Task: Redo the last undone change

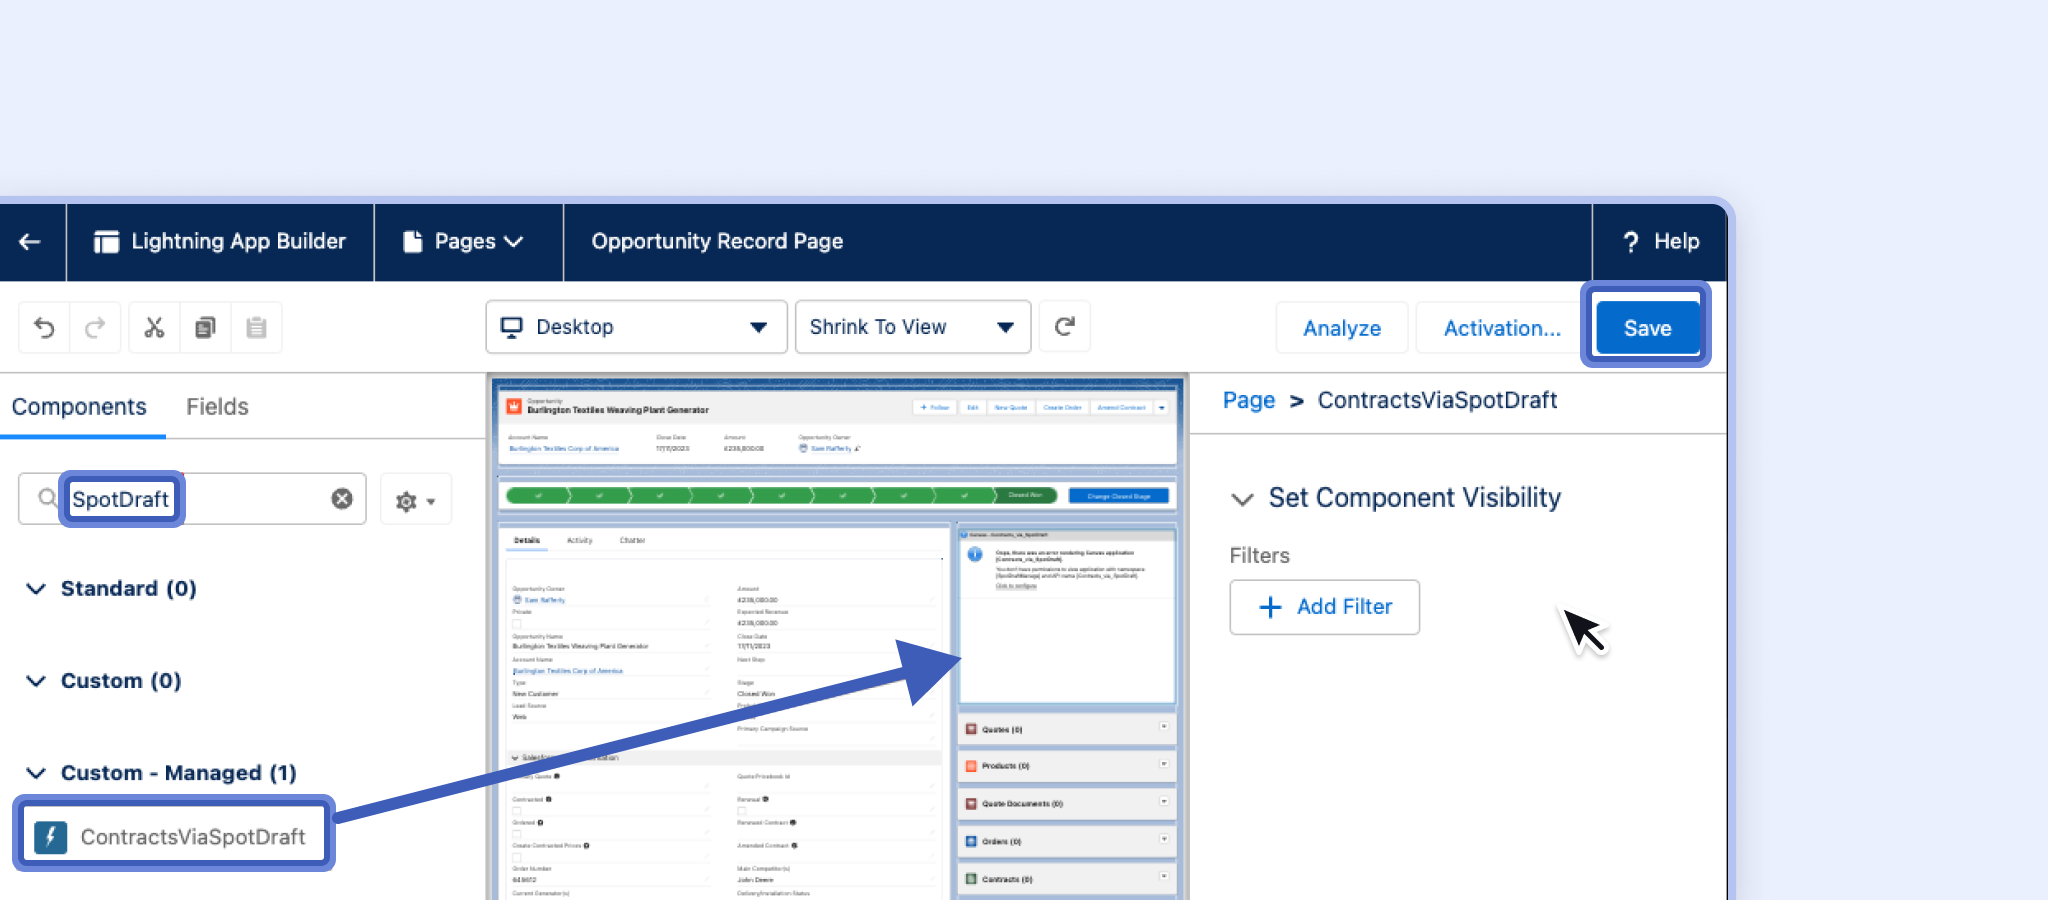Action: click(95, 327)
